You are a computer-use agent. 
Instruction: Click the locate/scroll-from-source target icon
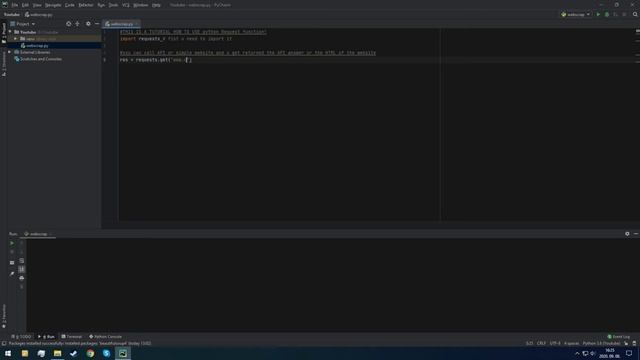(69, 24)
